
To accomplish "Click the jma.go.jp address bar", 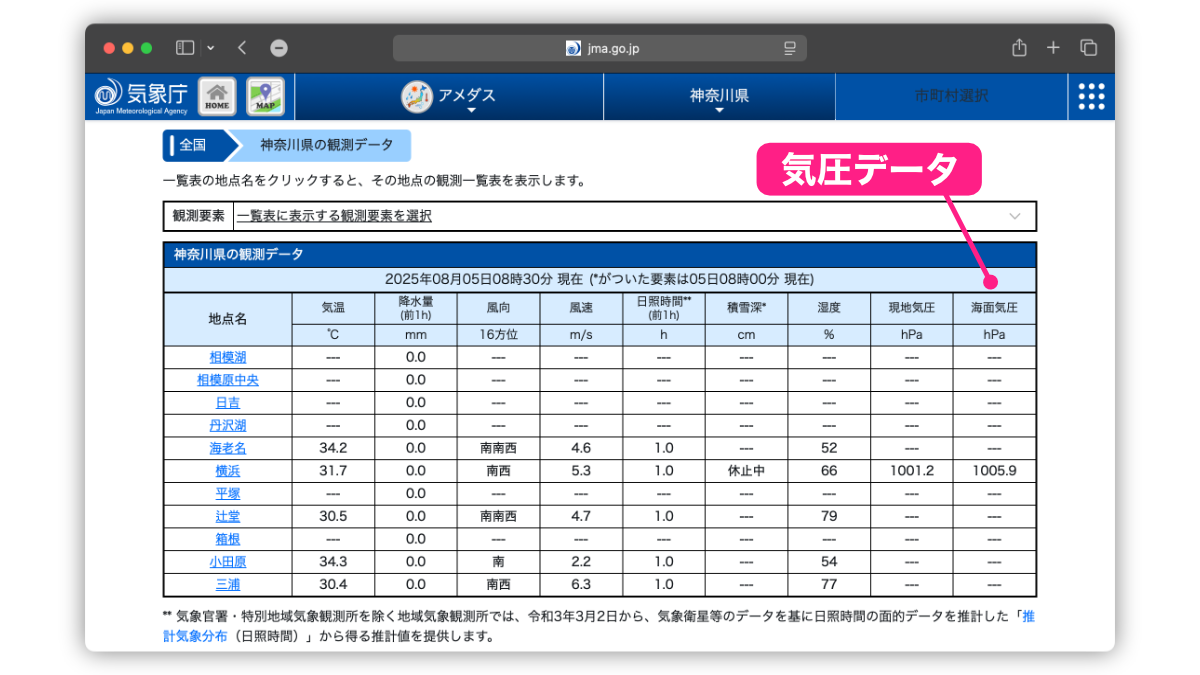I will pos(600,48).
